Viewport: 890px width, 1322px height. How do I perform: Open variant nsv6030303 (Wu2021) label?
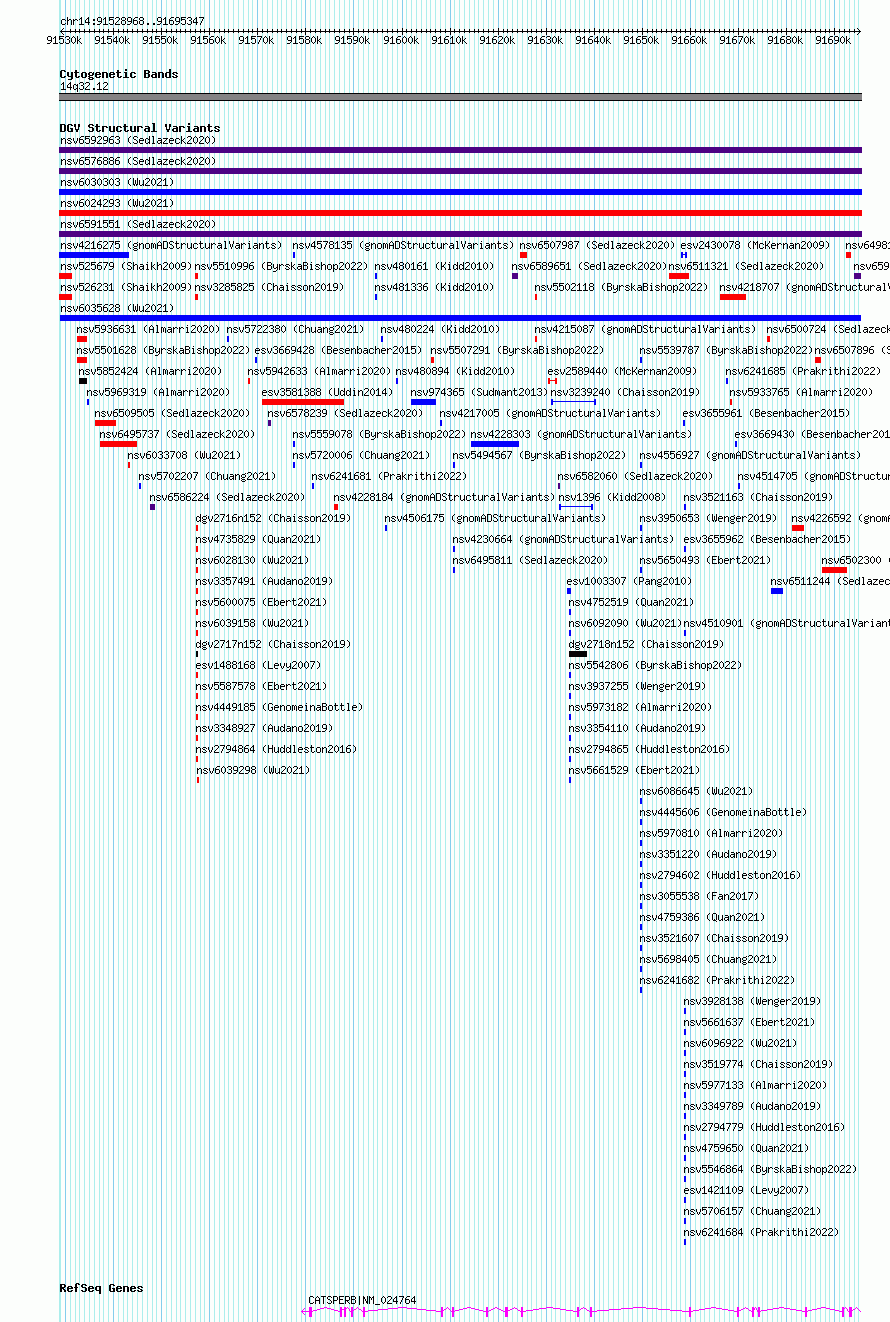tap(116, 182)
